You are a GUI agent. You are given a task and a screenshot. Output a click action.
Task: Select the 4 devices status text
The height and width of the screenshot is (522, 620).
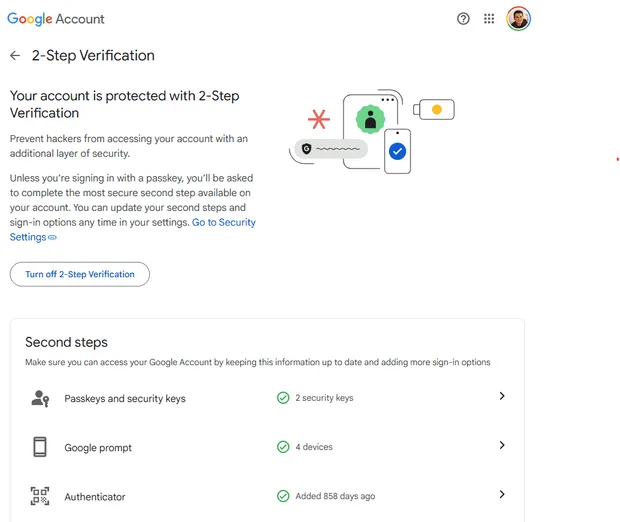314,447
